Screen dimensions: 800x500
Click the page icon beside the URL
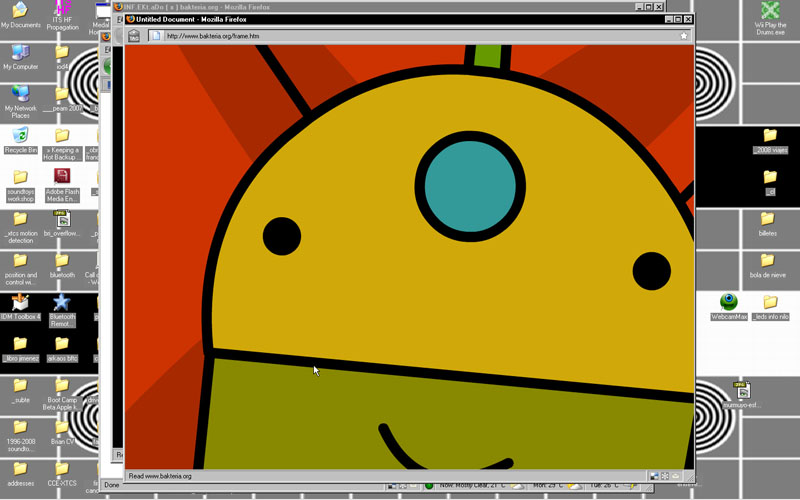pos(155,36)
